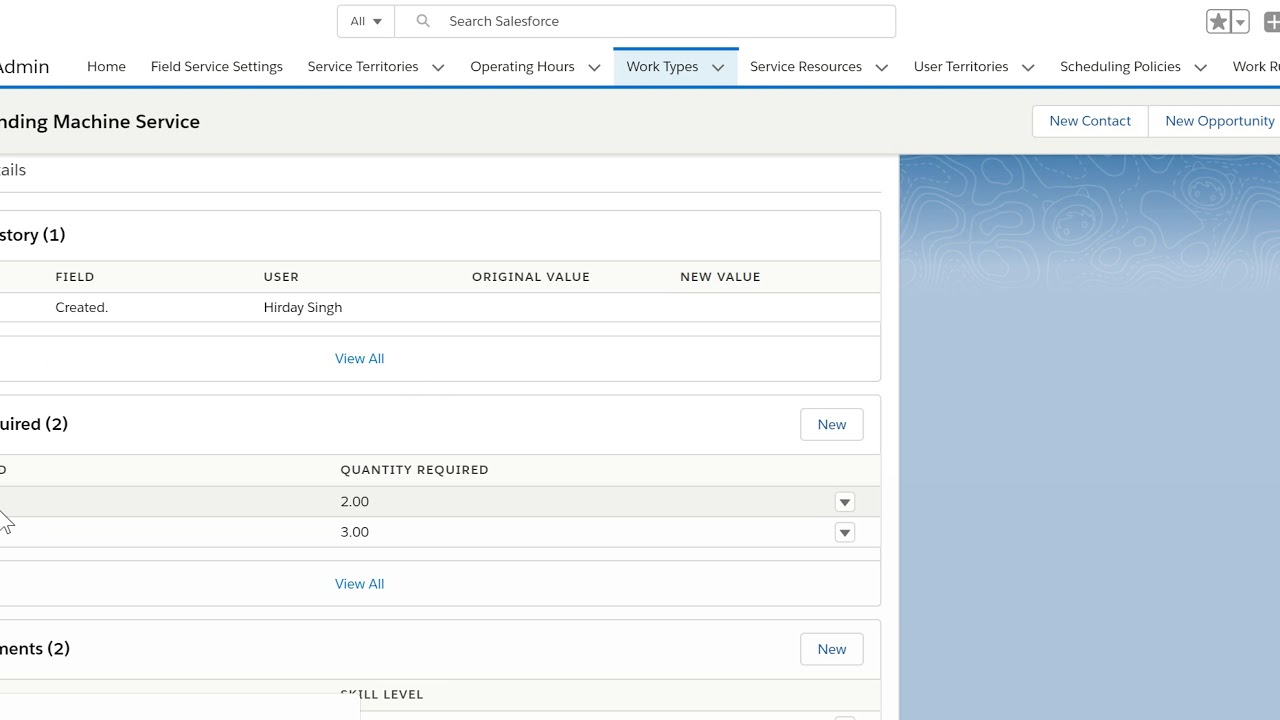Click the NEW VALUE column header
This screenshot has height=720, width=1280.
tap(720, 277)
